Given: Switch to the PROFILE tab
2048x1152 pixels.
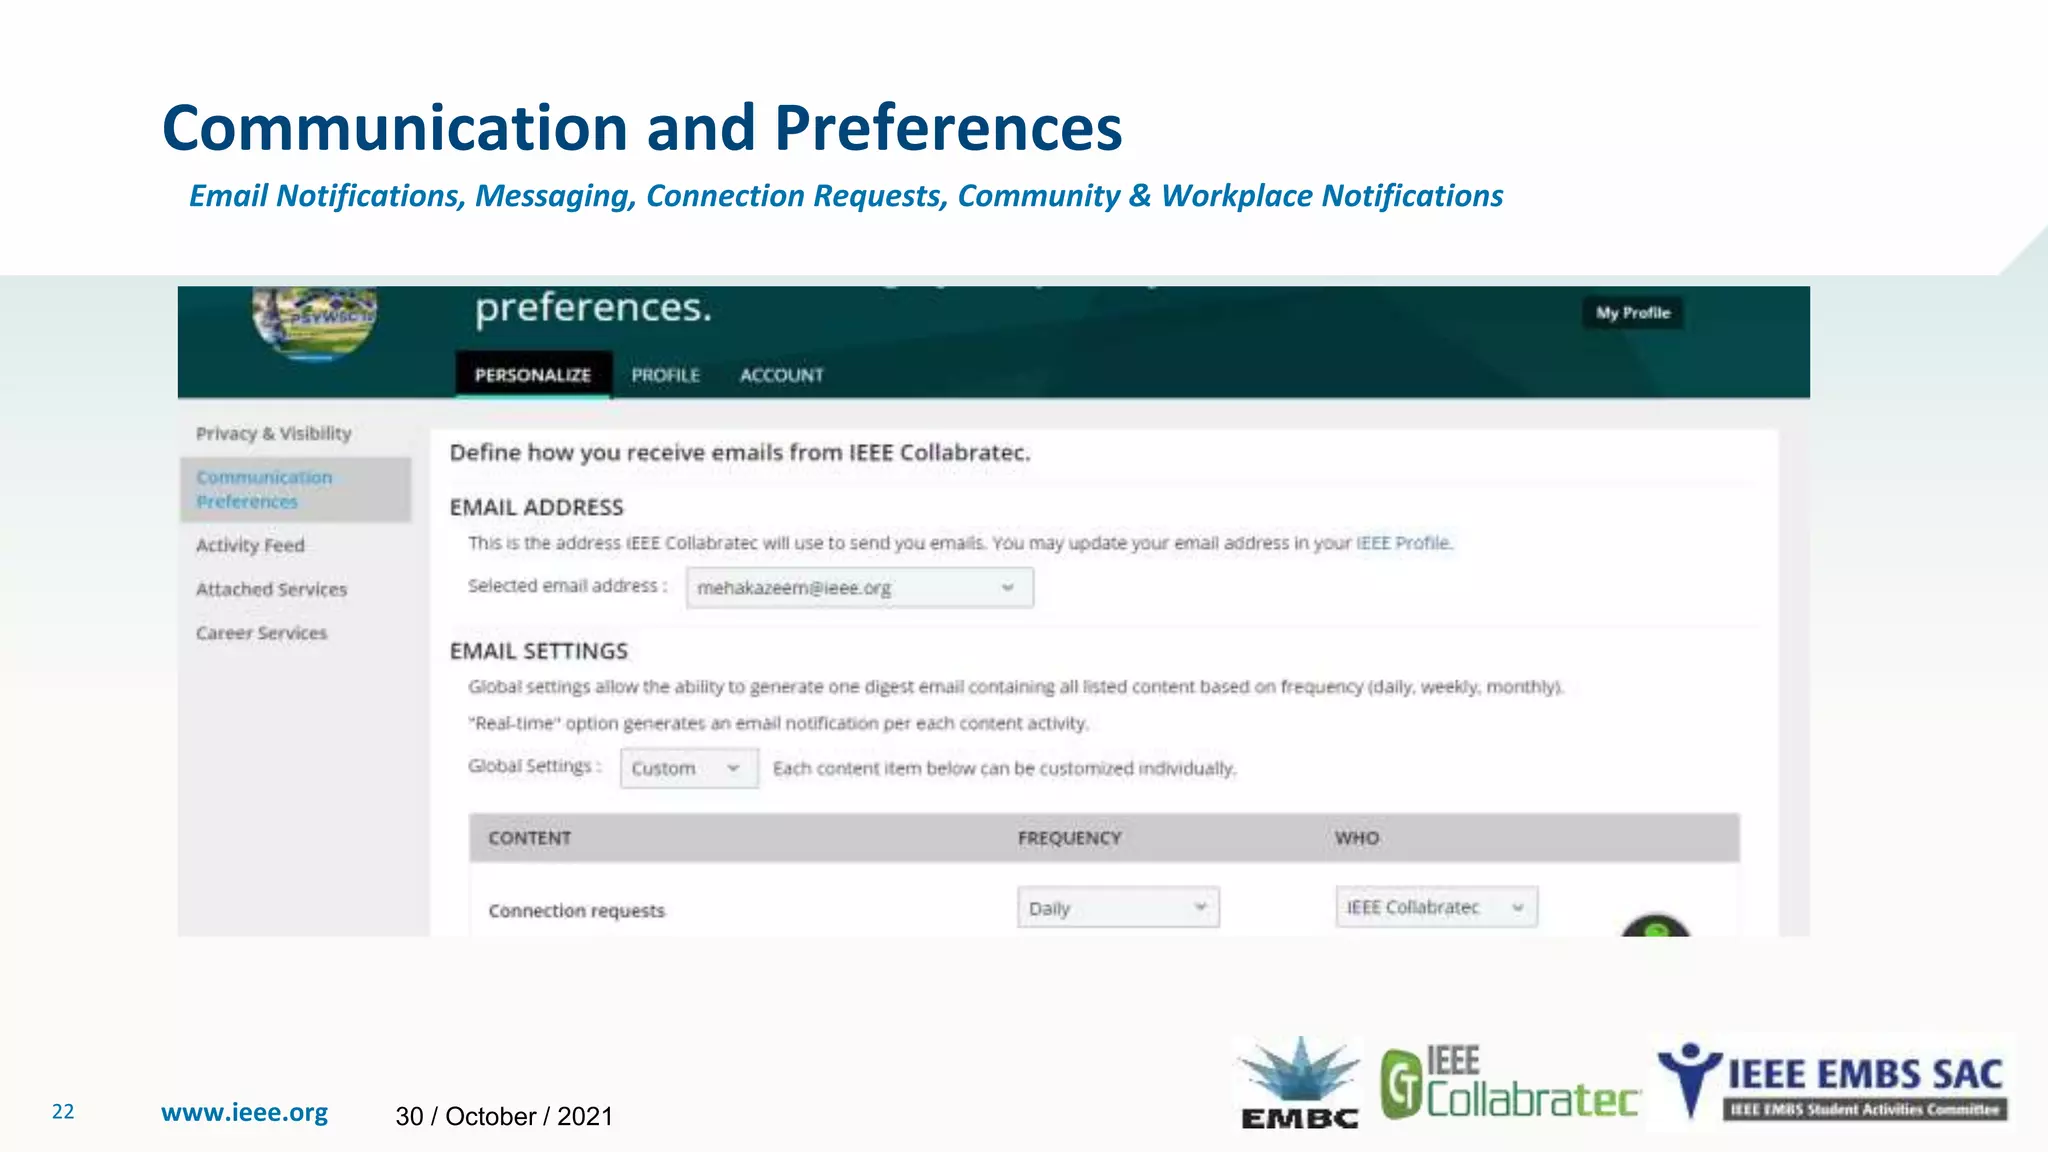Looking at the screenshot, I should tap(665, 375).
